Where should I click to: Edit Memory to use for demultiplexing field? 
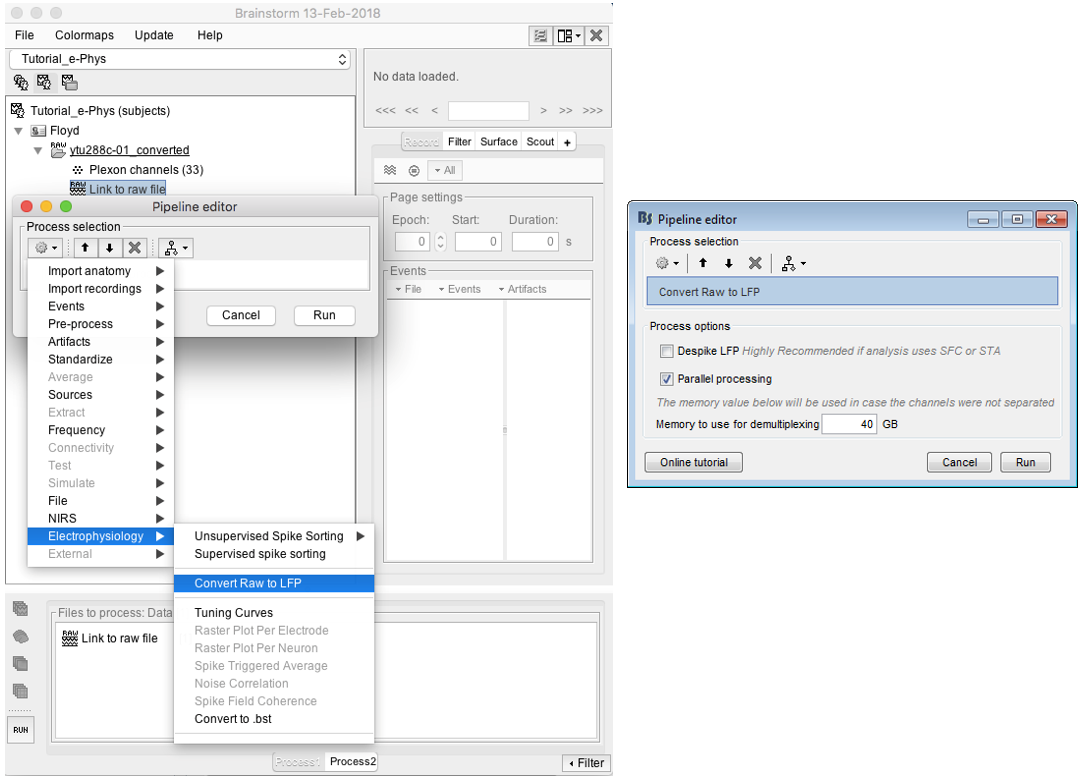coord(850,424)
